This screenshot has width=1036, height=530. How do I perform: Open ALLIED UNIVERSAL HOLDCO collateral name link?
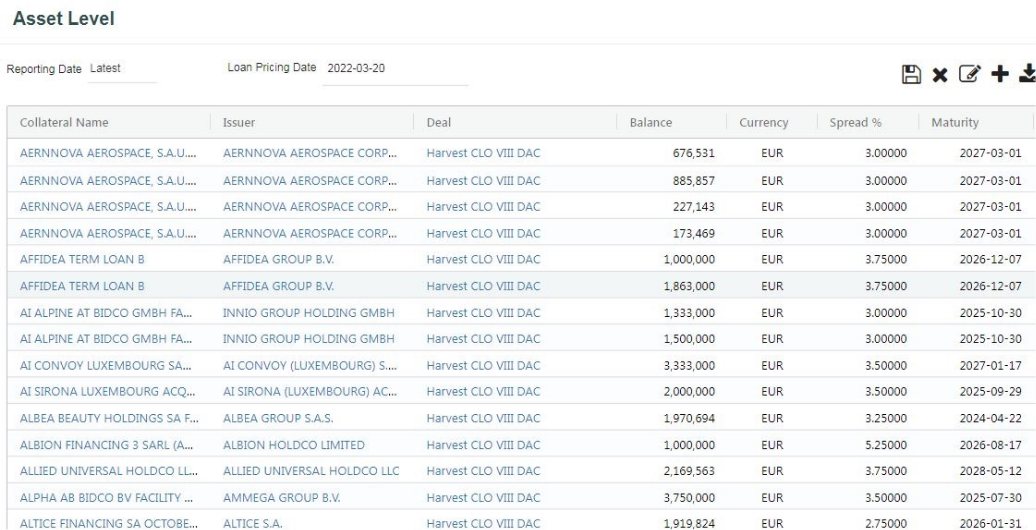[109, 471]
